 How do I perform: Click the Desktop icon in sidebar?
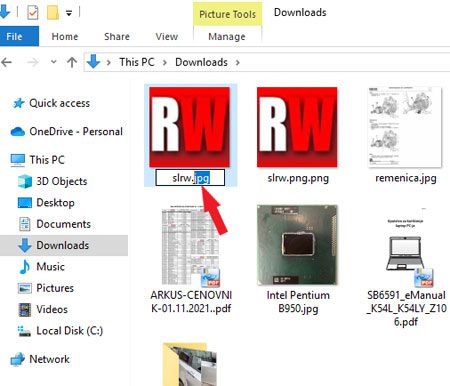pyautogui.click(x=25, y=203)
